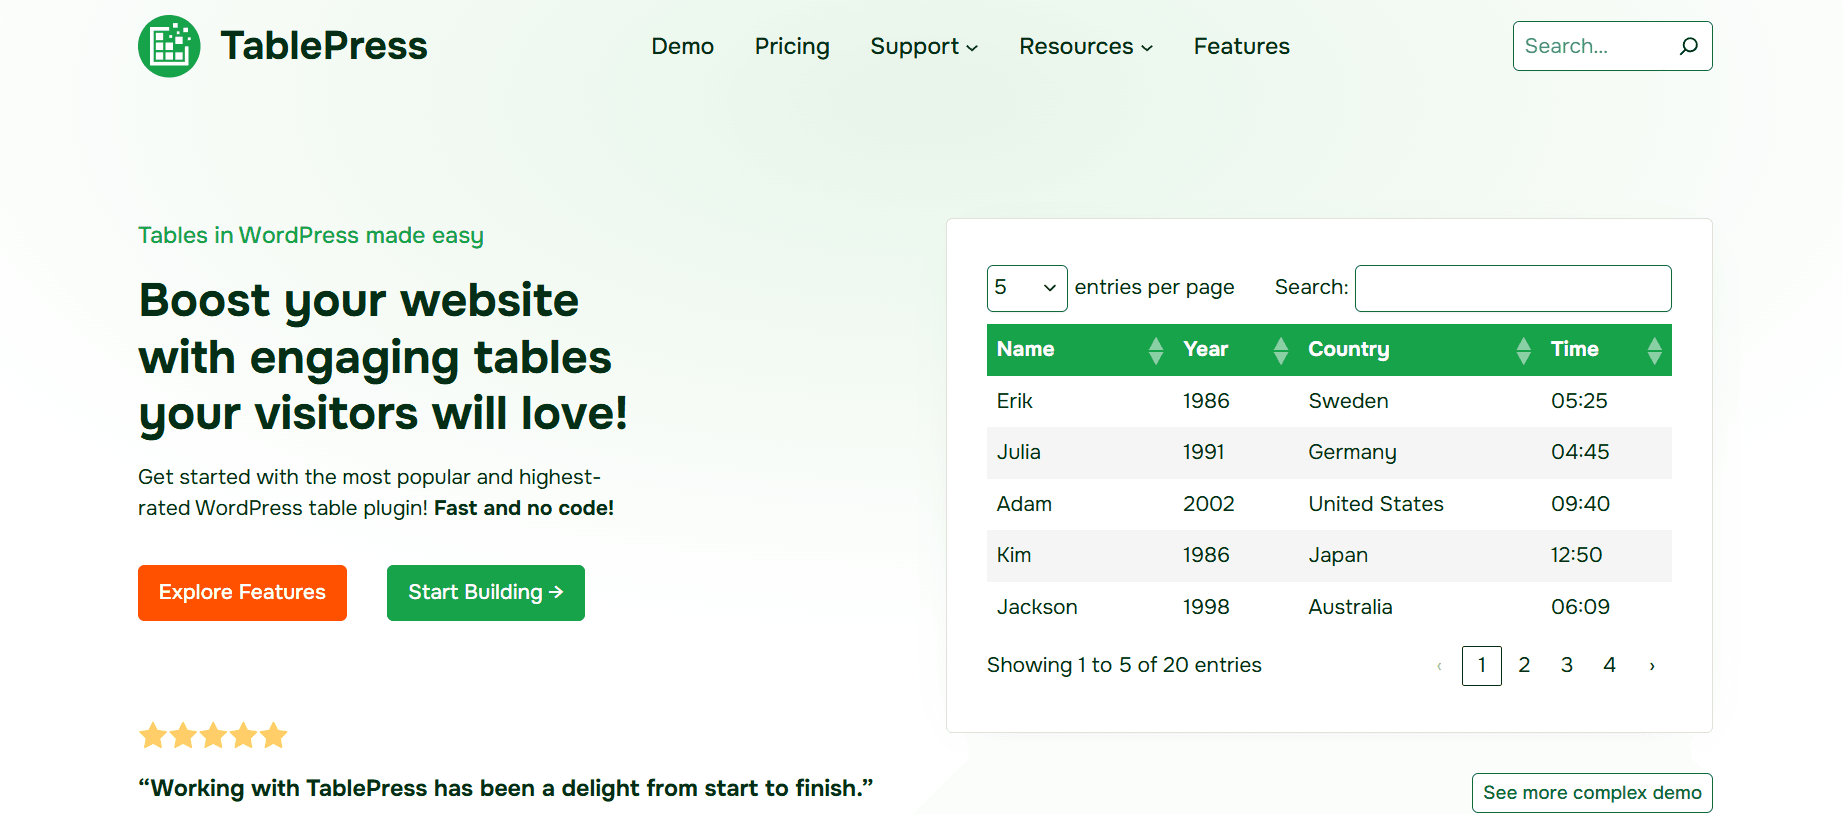Click the Germany country cell
The image size is (1843, 814).
(1420, 453)
